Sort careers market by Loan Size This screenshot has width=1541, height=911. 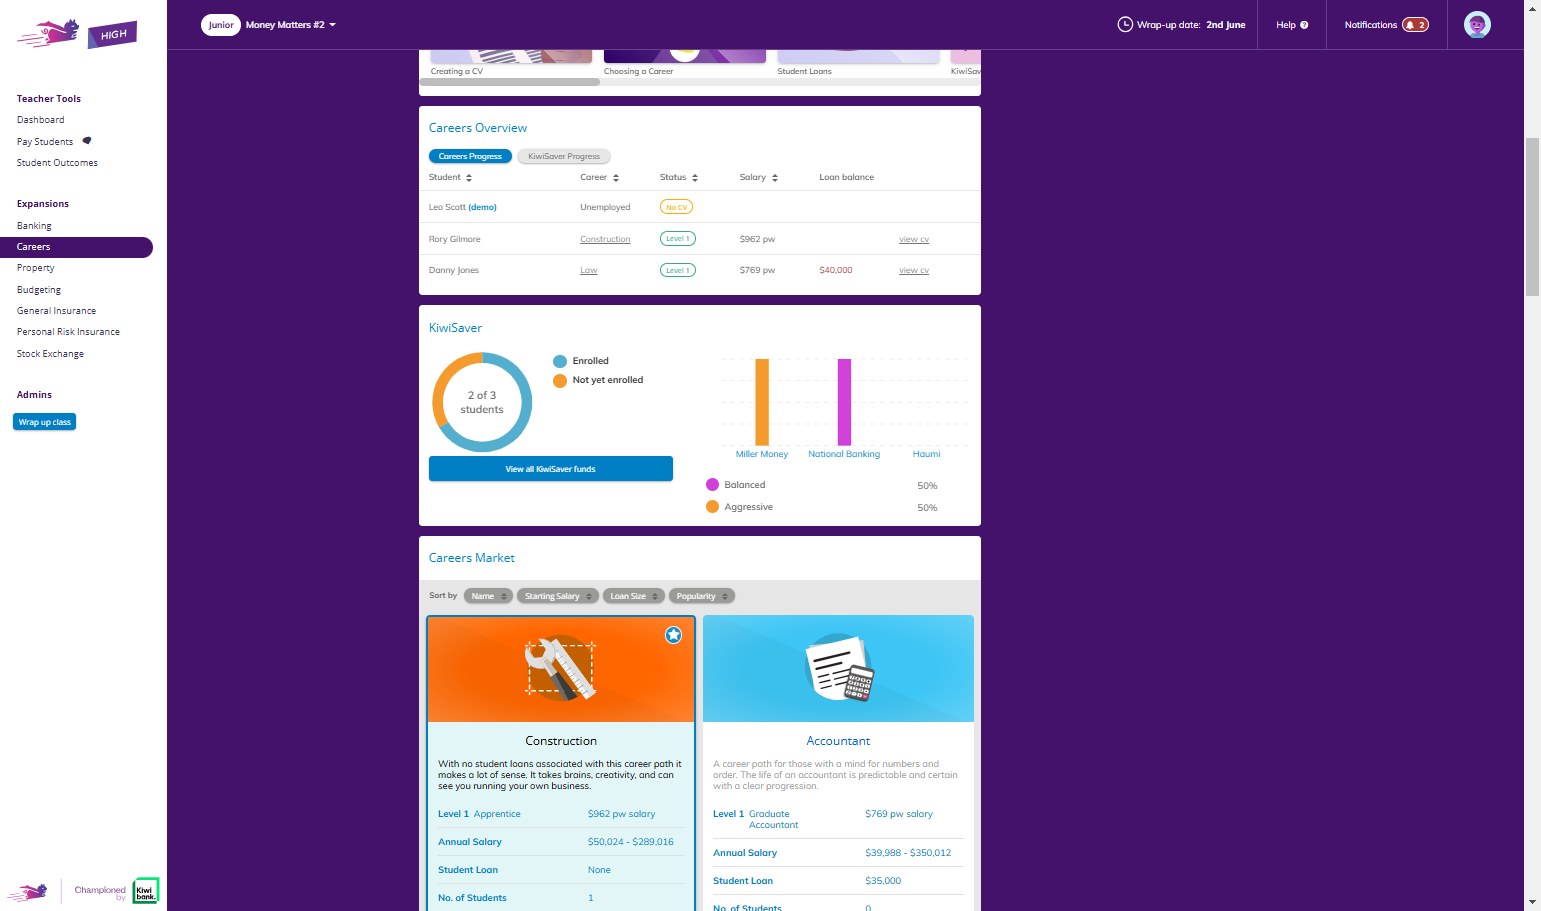pos(634,596)
